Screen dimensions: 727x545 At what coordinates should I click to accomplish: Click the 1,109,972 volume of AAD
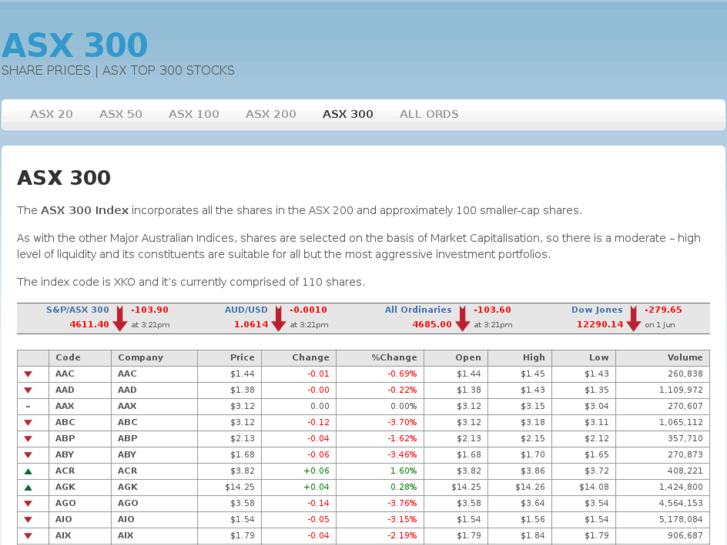tap(681, 390)
